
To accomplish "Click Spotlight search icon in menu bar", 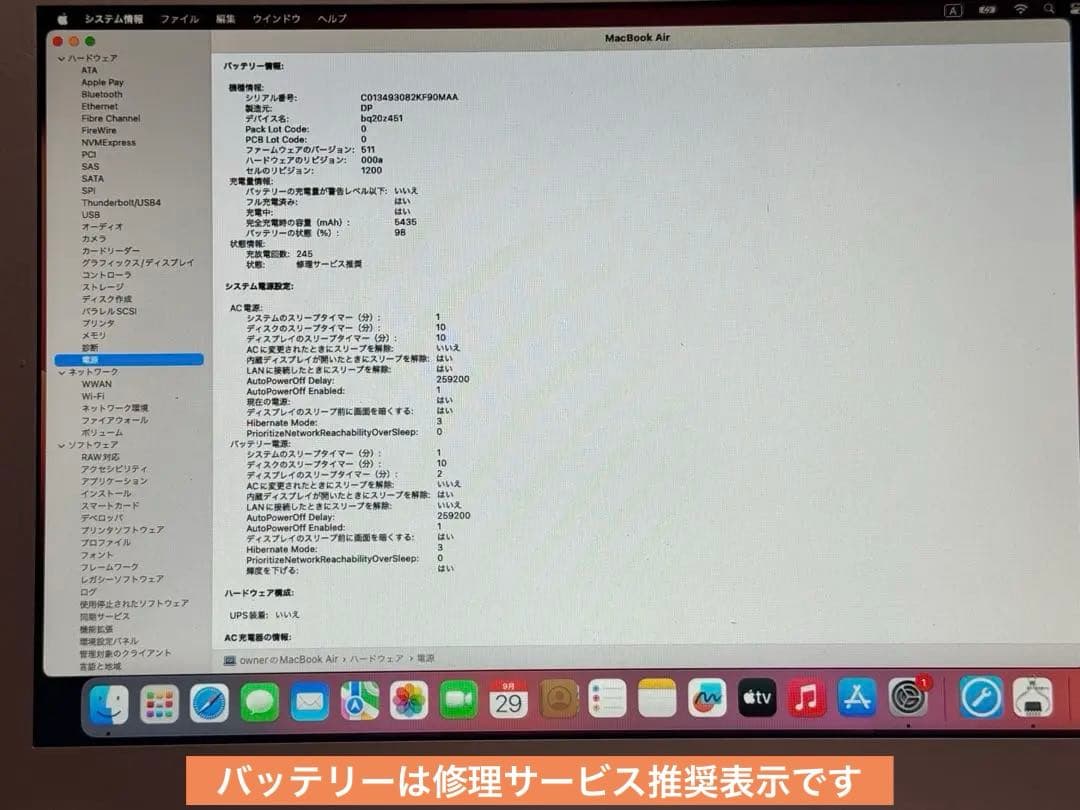I will point(1049,9).
